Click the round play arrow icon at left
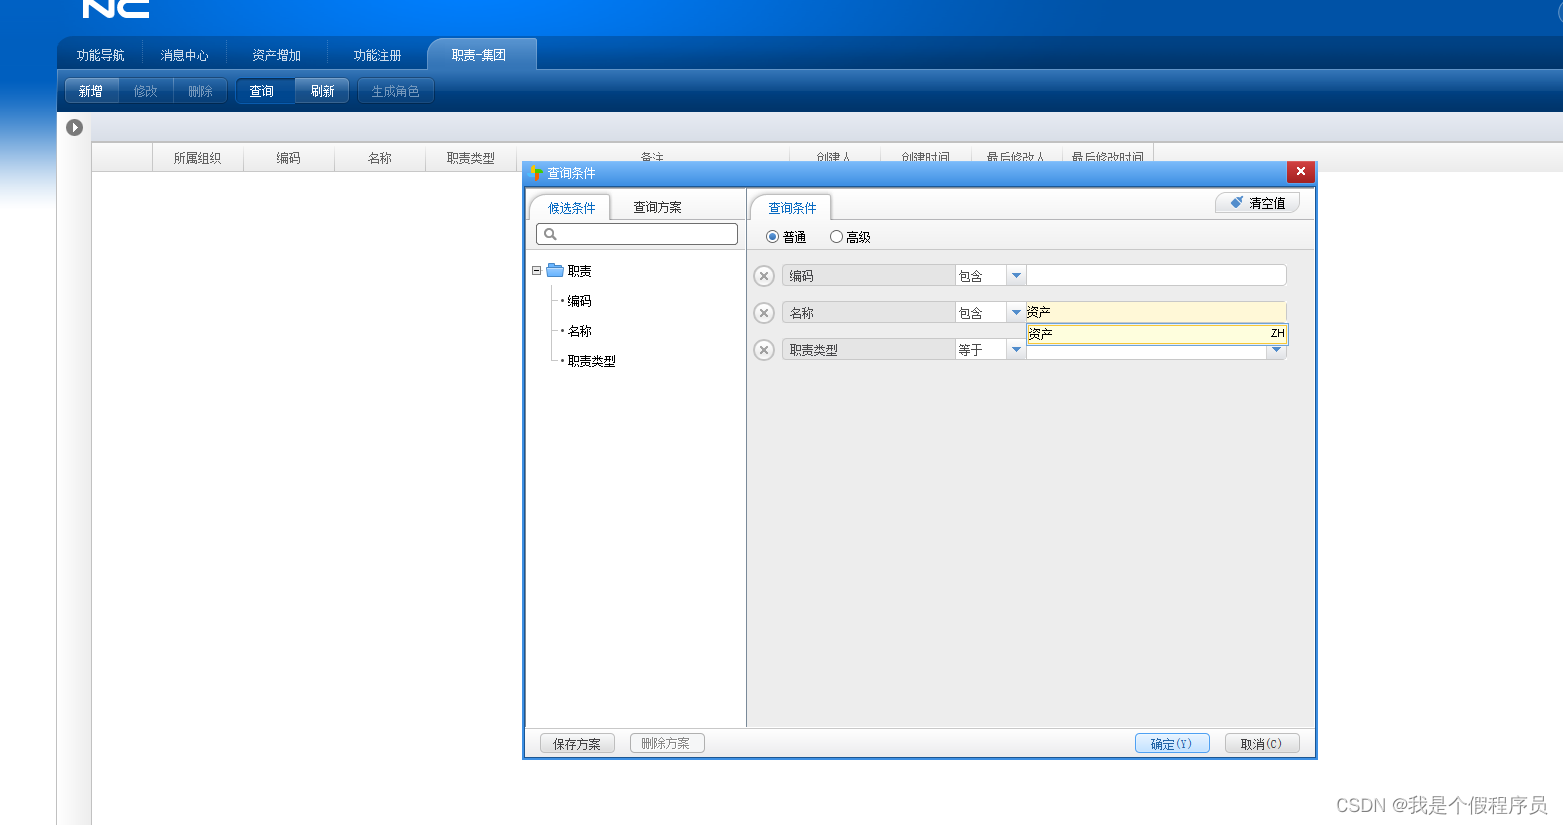 [74, 127]
